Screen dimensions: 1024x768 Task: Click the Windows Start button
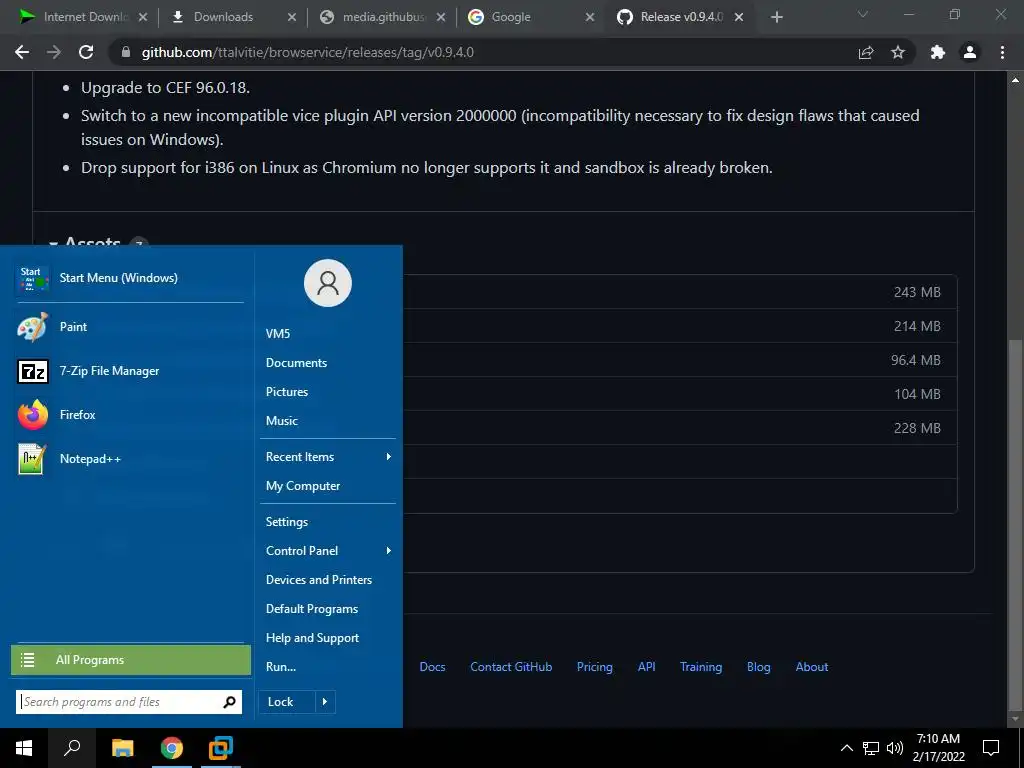(24, 748)
